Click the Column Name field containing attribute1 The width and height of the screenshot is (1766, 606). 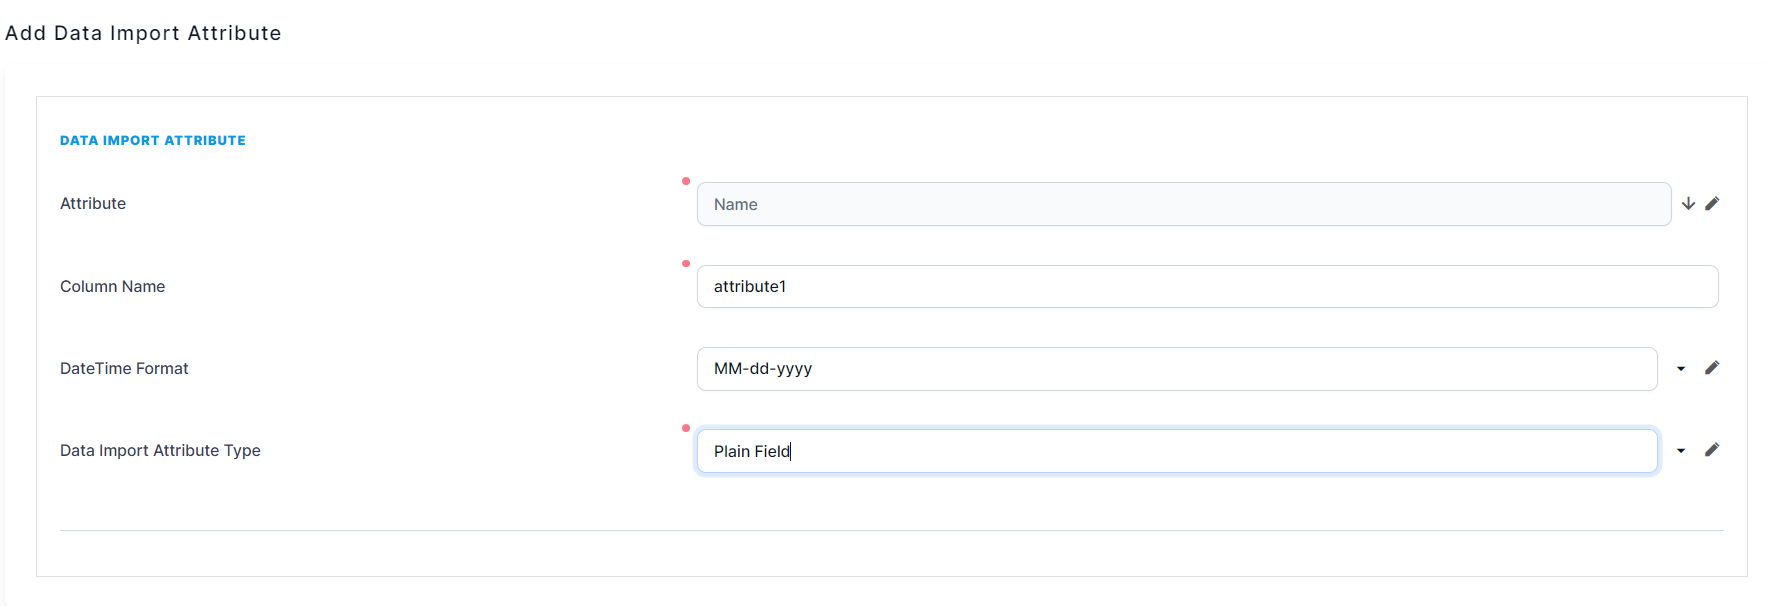1100,286
